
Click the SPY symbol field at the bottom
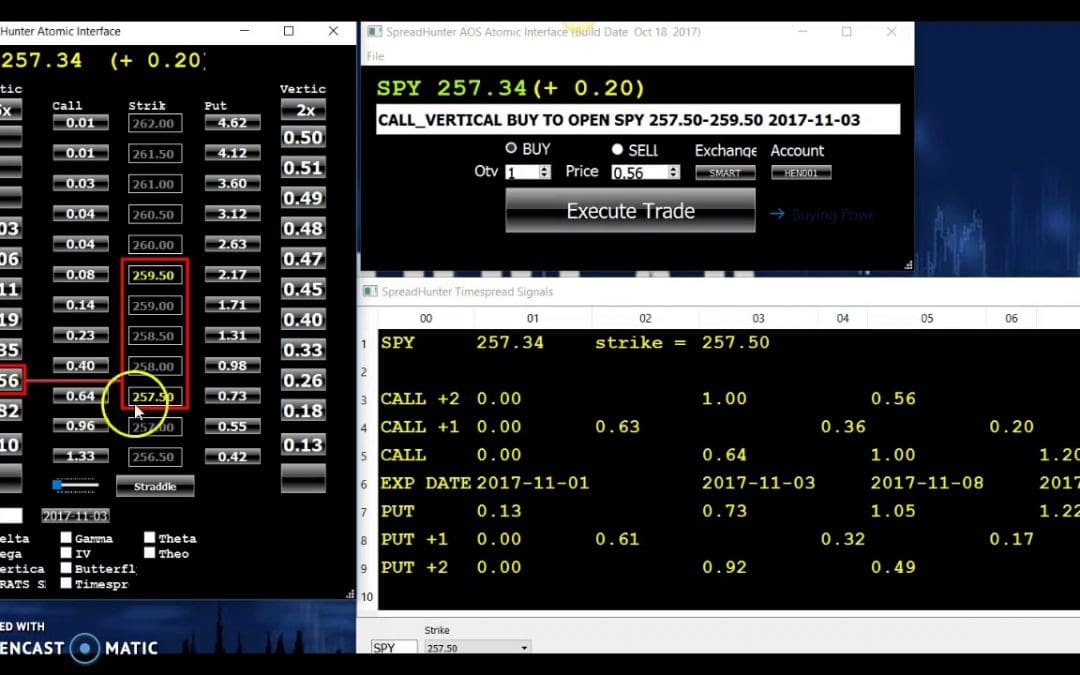pyautogui.click(x=394, y=647)
